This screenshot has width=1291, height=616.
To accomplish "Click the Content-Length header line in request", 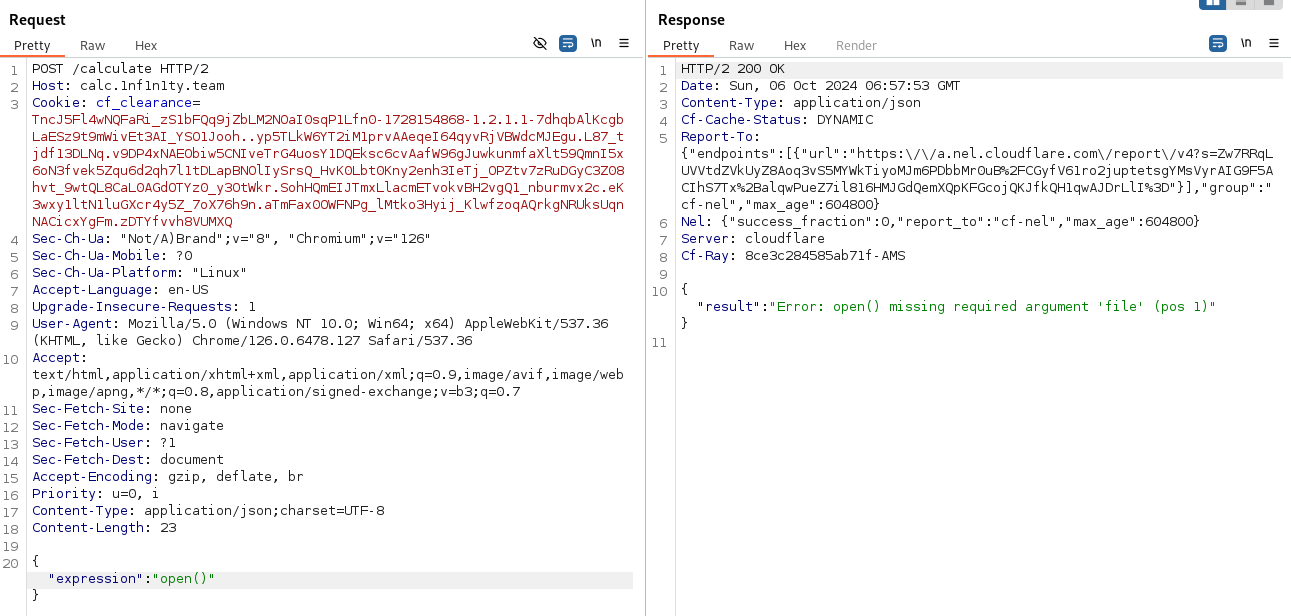I will click(x=104, y=527).
